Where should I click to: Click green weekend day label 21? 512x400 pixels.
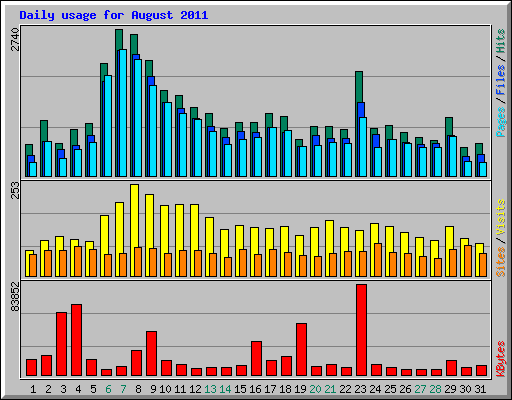(330, 389)
